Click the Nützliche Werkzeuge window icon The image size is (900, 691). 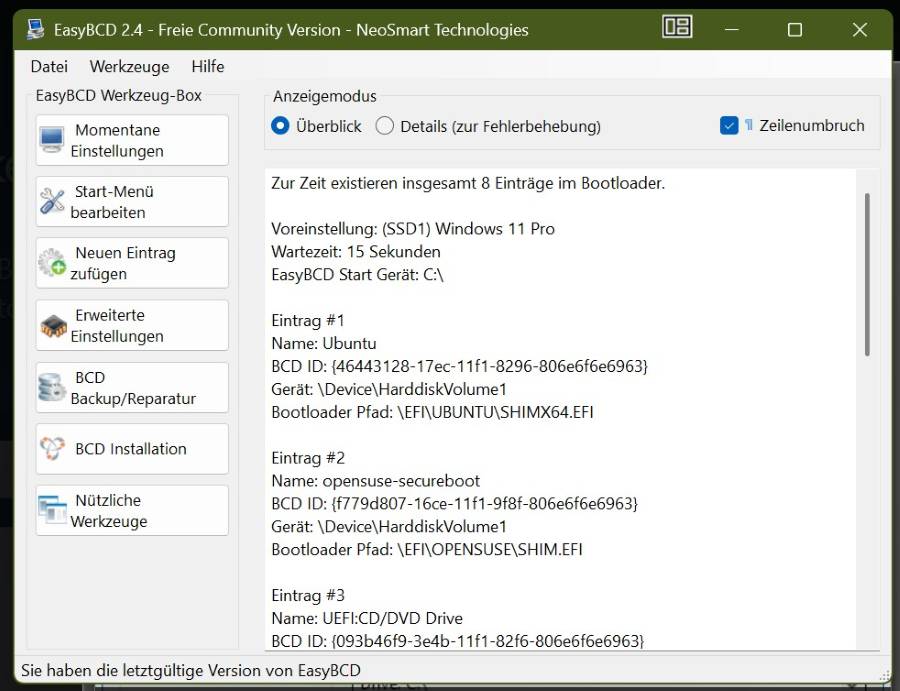pyautogui.click(x=52, y=511)
